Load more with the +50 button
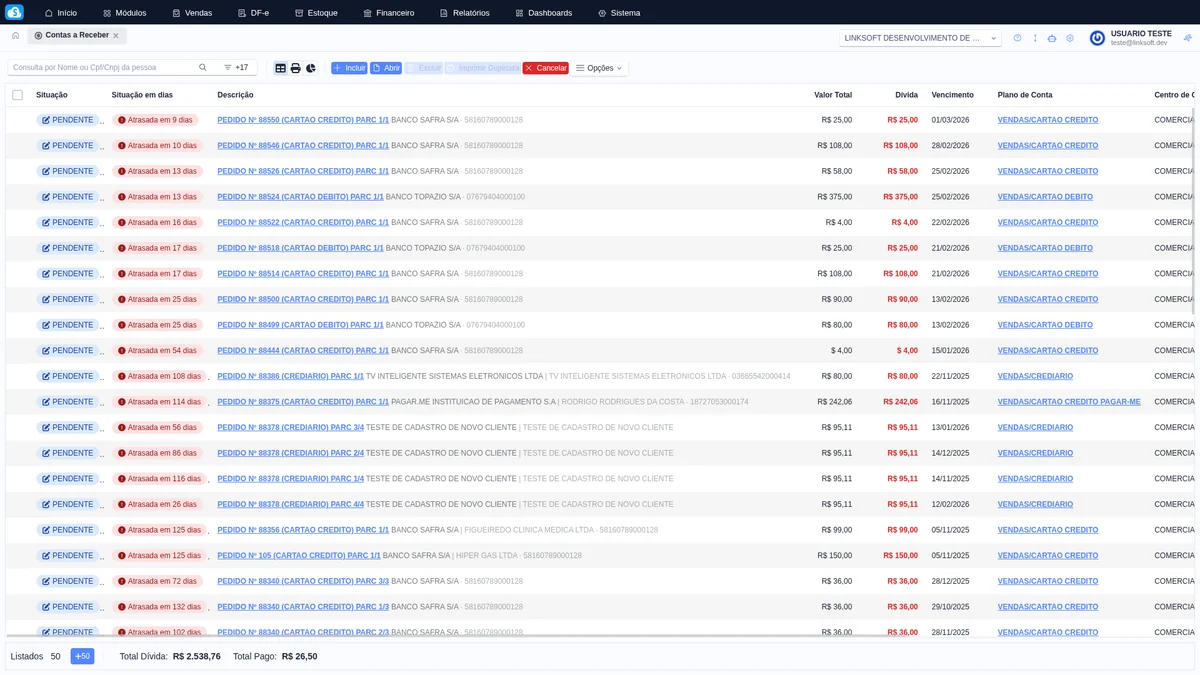1200x675 pixels. [x=82, y=656]
